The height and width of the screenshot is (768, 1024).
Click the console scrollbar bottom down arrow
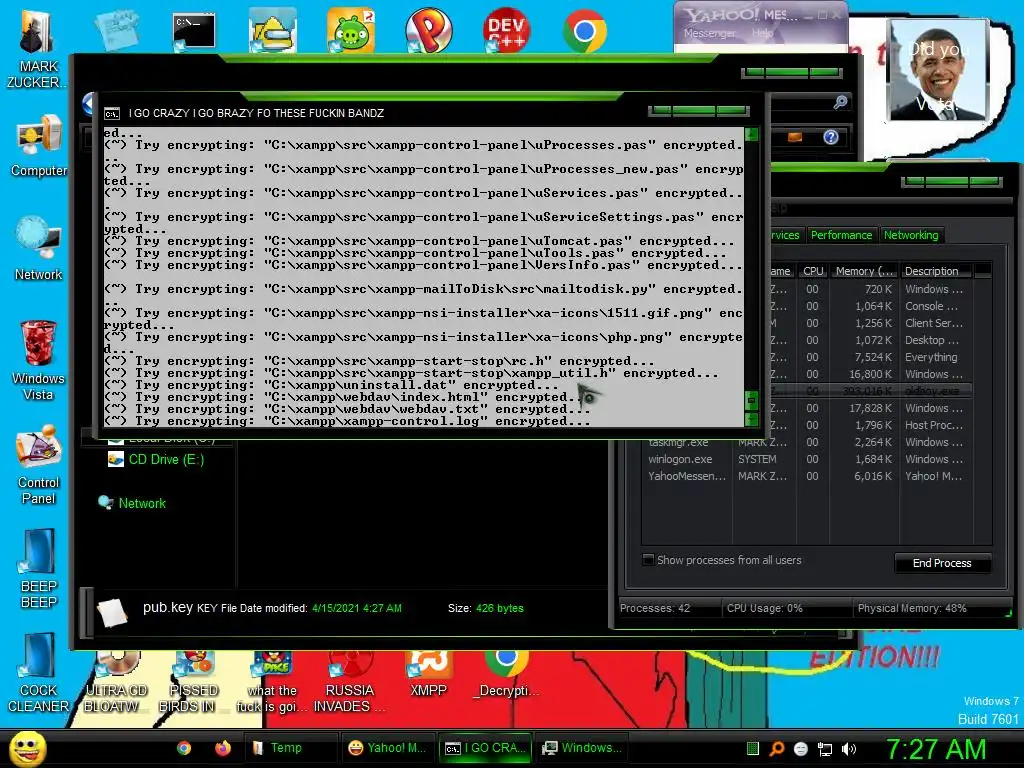pos(752,419)
